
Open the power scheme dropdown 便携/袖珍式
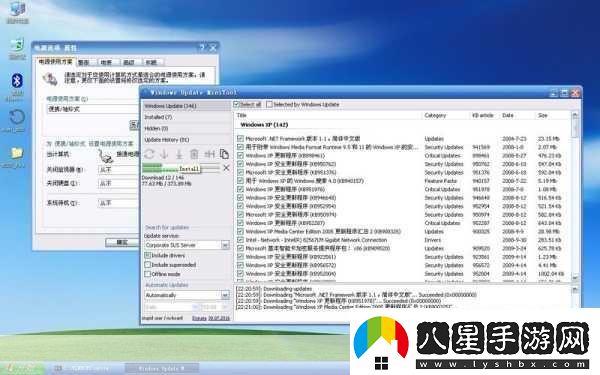point(92,109)
